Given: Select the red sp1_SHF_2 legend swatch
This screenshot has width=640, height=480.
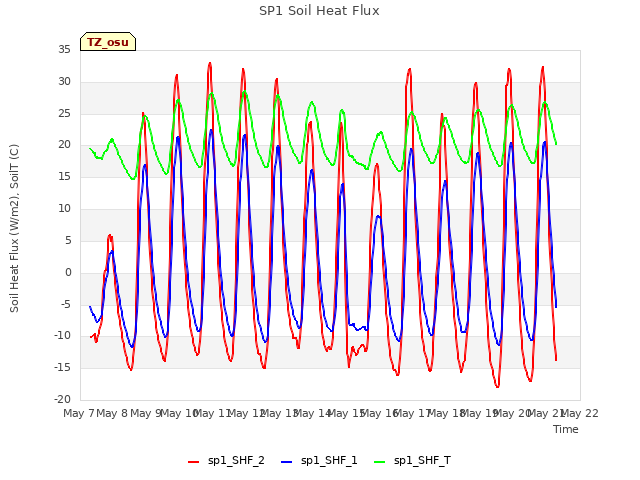Looking at the screenshot, I should pos(193,462).
